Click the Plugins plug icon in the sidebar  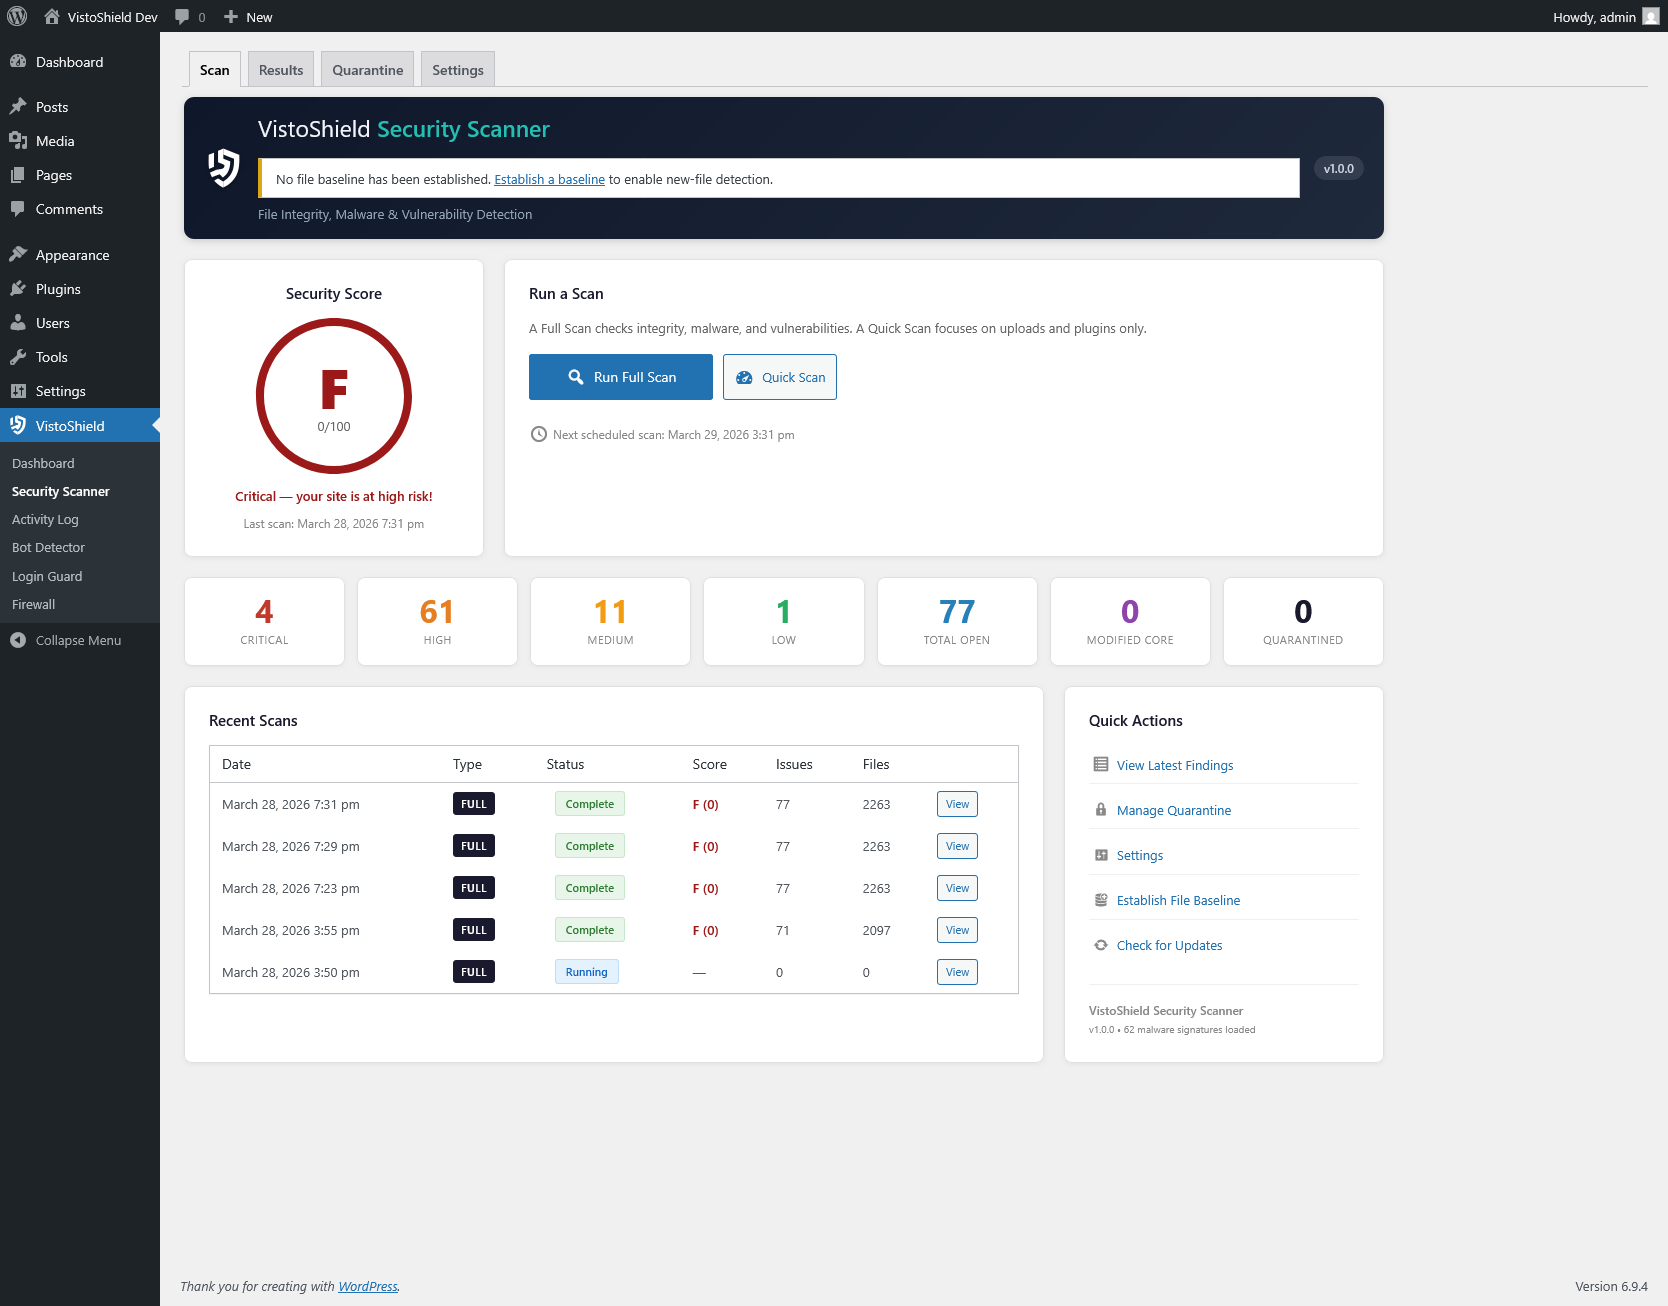(x=18, y=289)
